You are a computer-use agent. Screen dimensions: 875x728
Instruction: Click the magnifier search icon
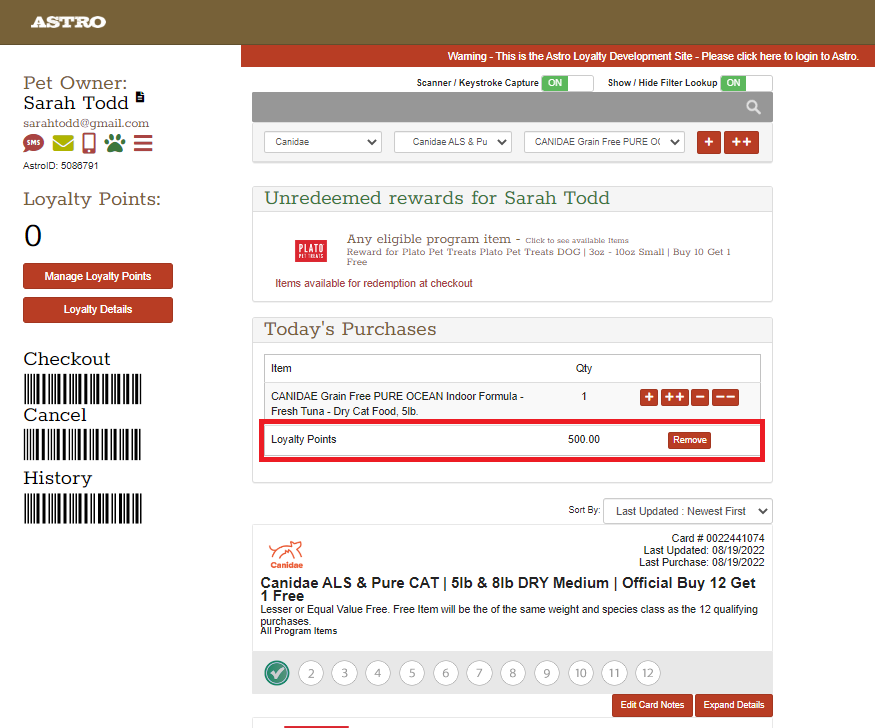(x=753, y=107)
